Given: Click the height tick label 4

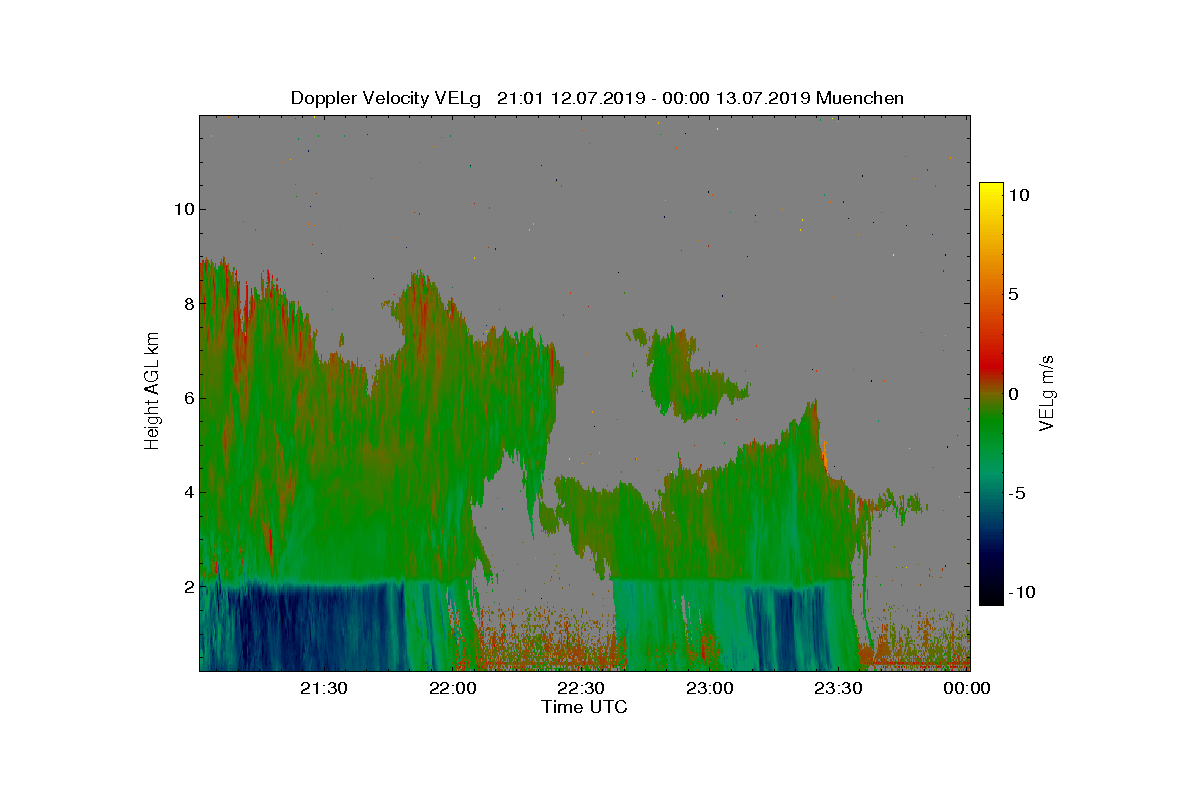Looking at the screenshot, I should (x=187, y=492).
